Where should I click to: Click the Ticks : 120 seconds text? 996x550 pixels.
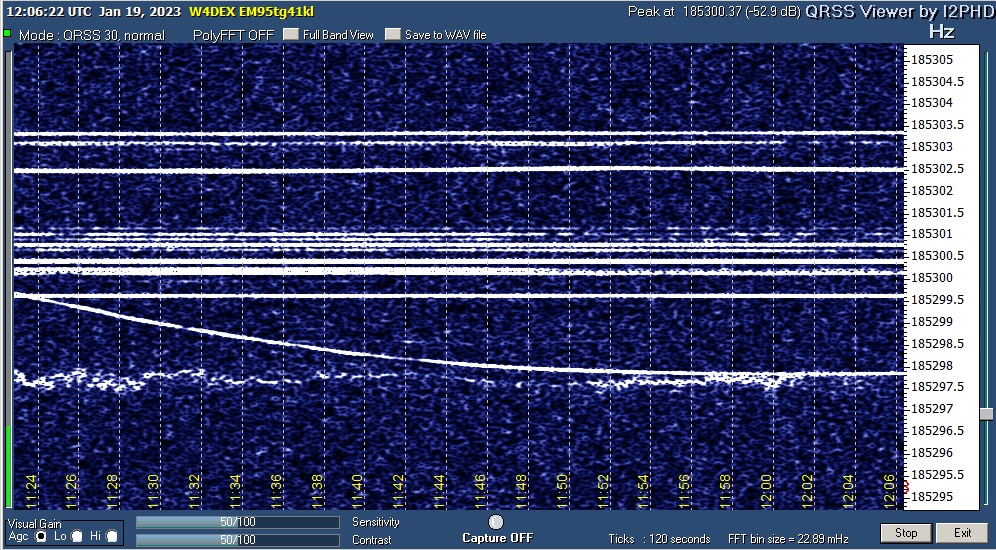(659, 539)
